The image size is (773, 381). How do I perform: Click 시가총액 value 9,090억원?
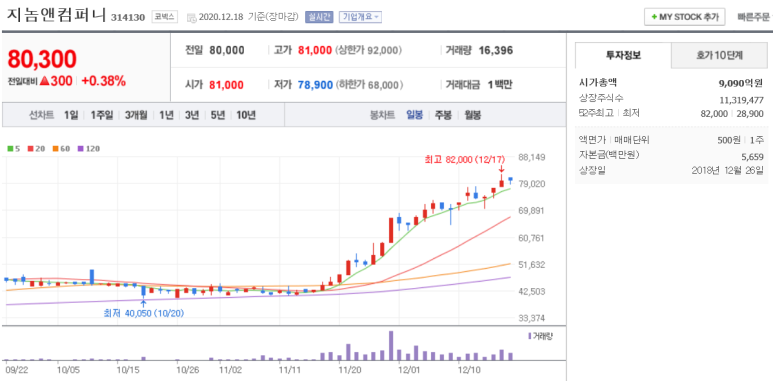(741, 83)
